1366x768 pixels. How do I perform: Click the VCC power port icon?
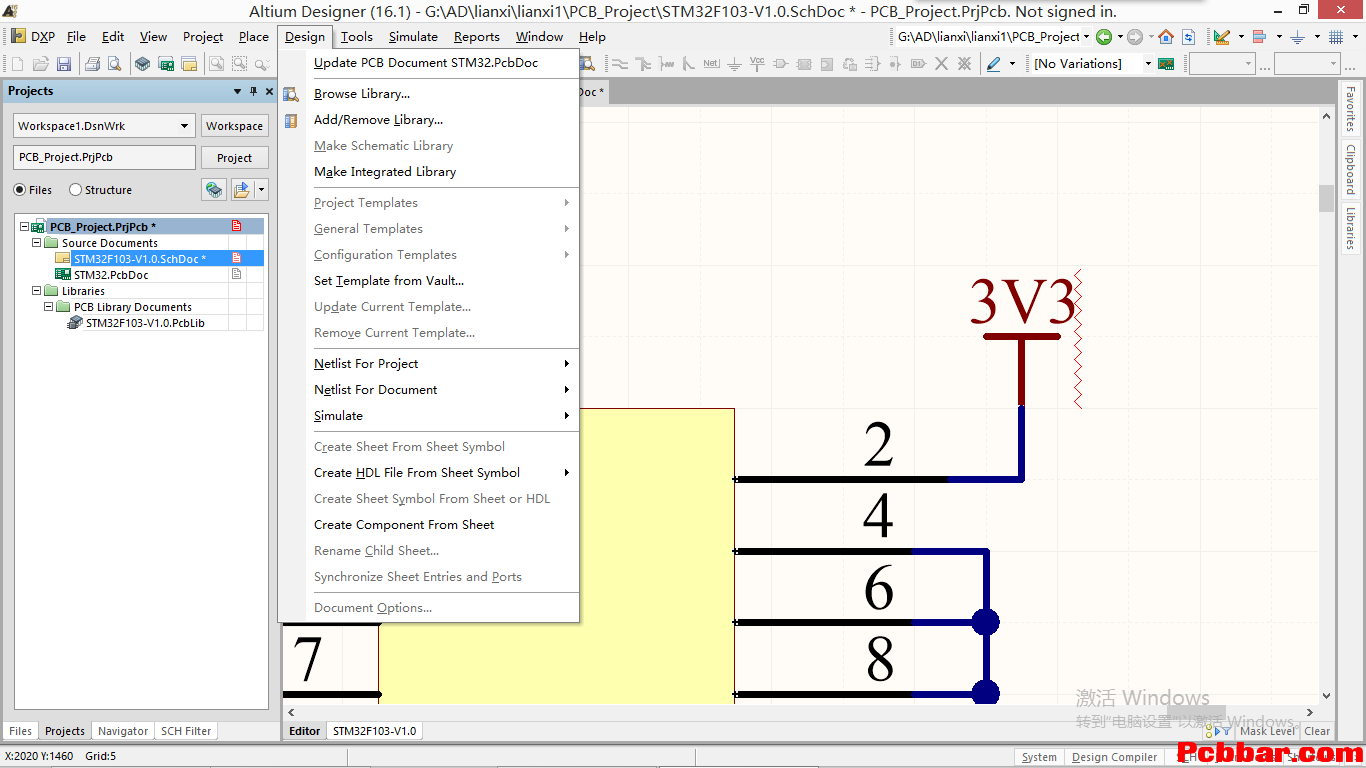point(757,64)
